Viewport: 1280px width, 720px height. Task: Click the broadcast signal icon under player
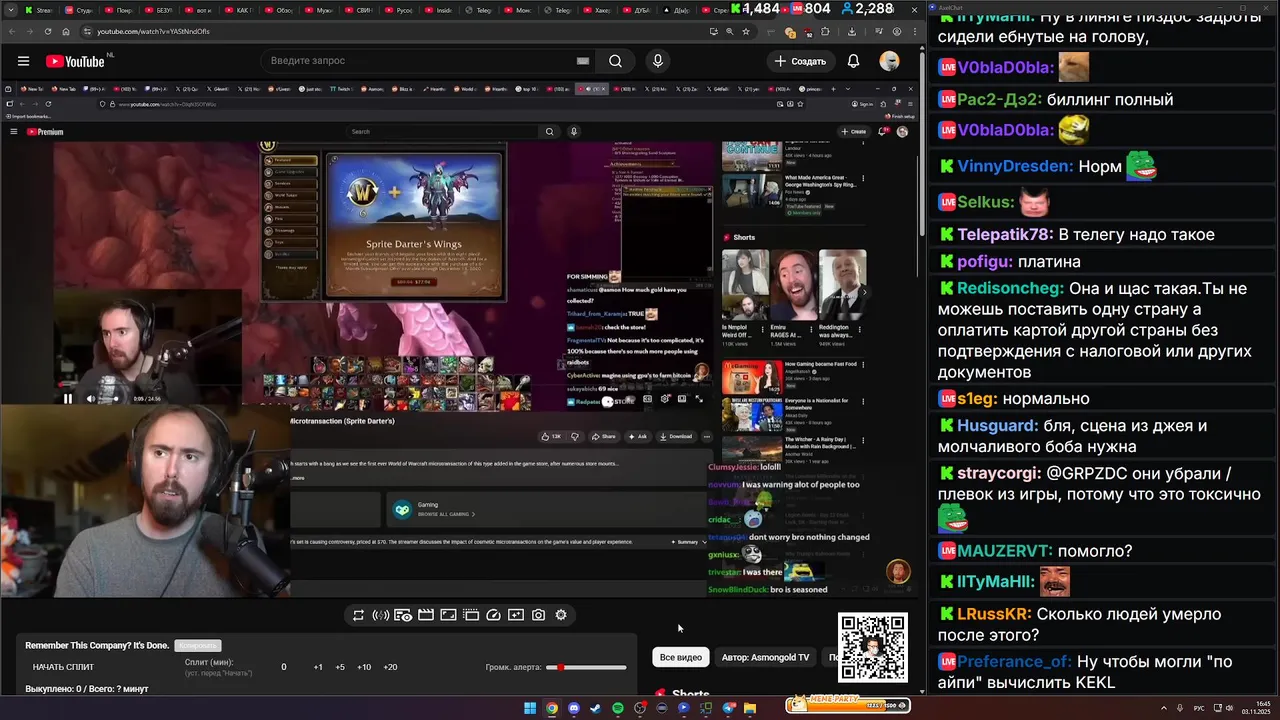pyautogui.click(x=380, y=615)
